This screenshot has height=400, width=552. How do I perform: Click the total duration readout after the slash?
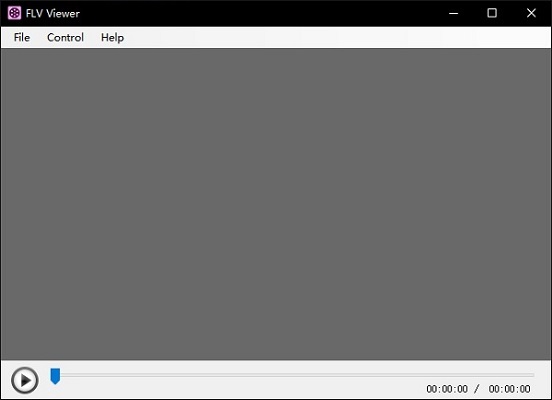click(509, 389)
